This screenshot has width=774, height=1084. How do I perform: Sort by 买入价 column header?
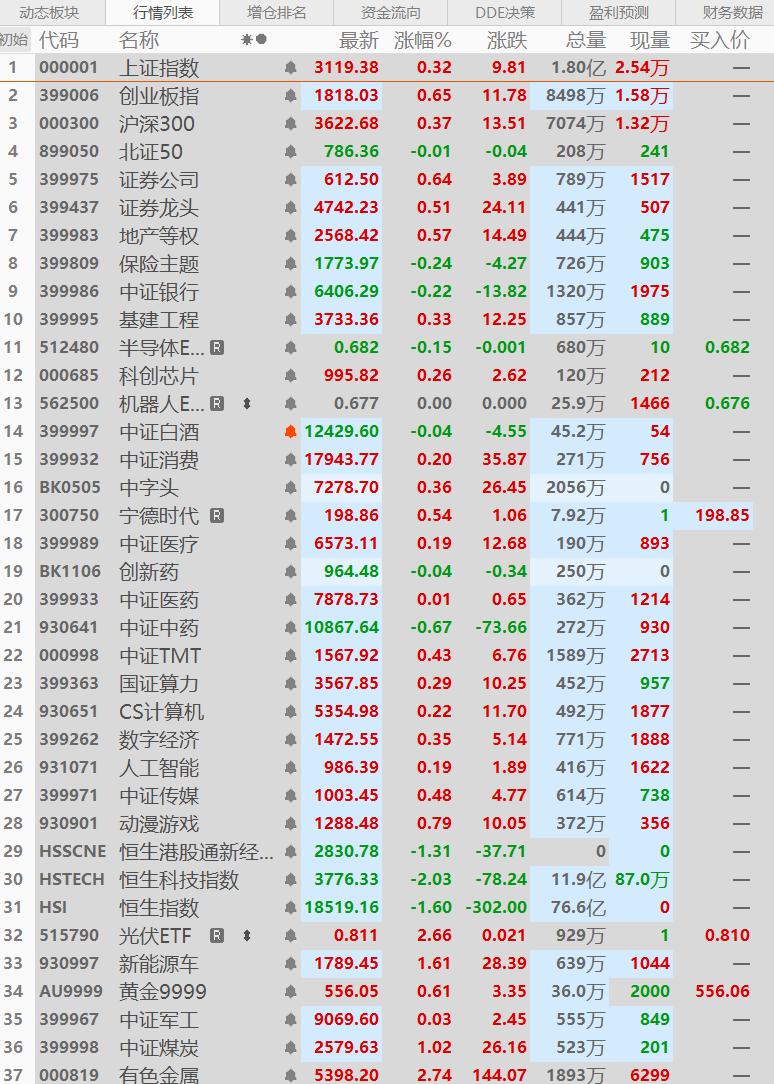(719, 40)
